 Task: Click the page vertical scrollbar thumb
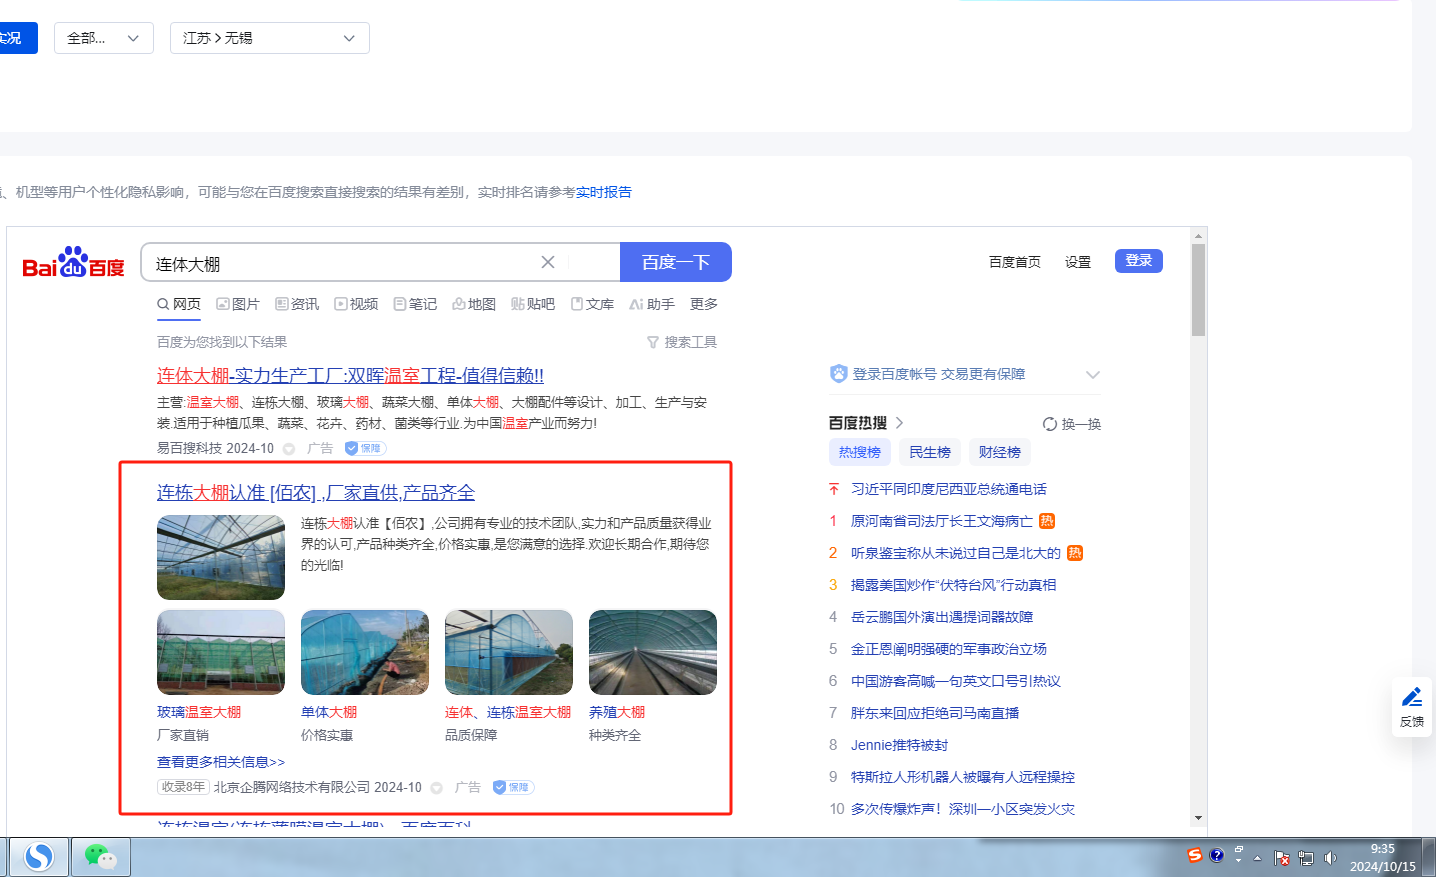click(x=1198, y=290)
